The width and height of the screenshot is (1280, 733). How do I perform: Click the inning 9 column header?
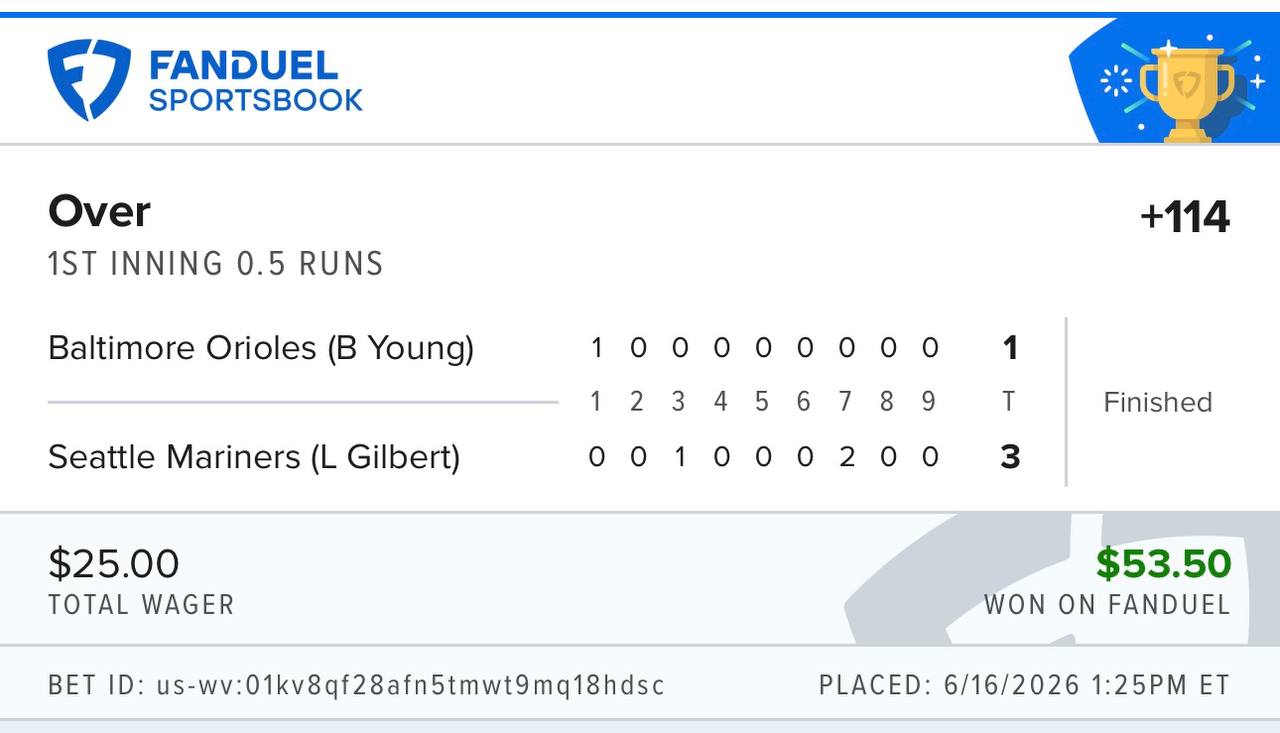(929, 401)
